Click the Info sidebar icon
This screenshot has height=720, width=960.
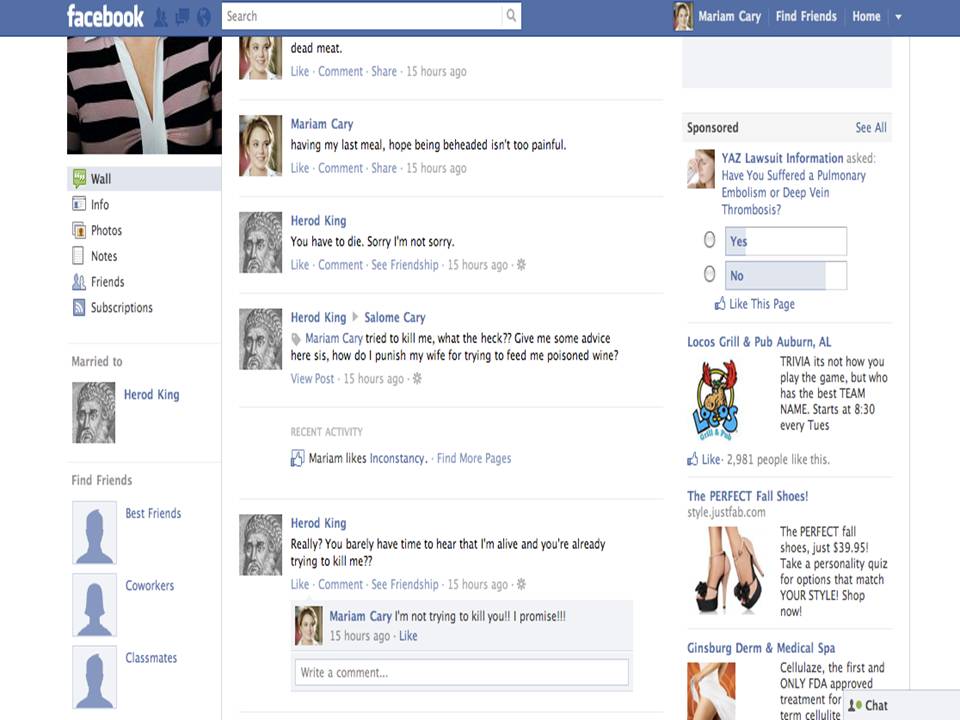pyautogui.click(x=79, y=204)
